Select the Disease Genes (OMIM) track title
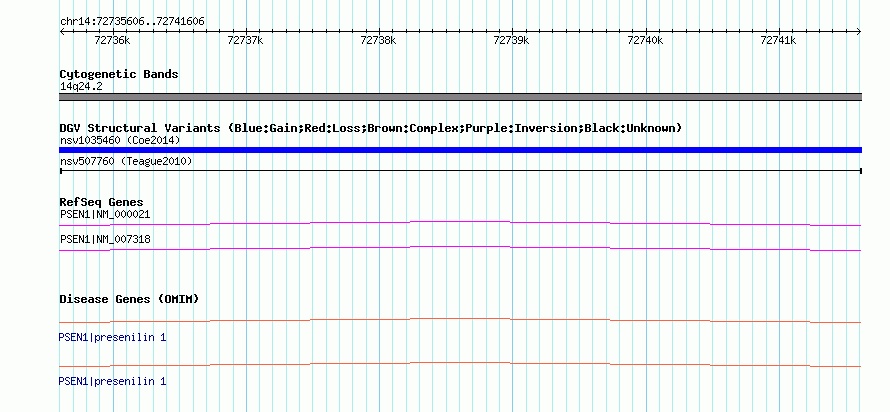Image resolution: width=890 pixels, height=412 pixels. click(x=129, y=299)
